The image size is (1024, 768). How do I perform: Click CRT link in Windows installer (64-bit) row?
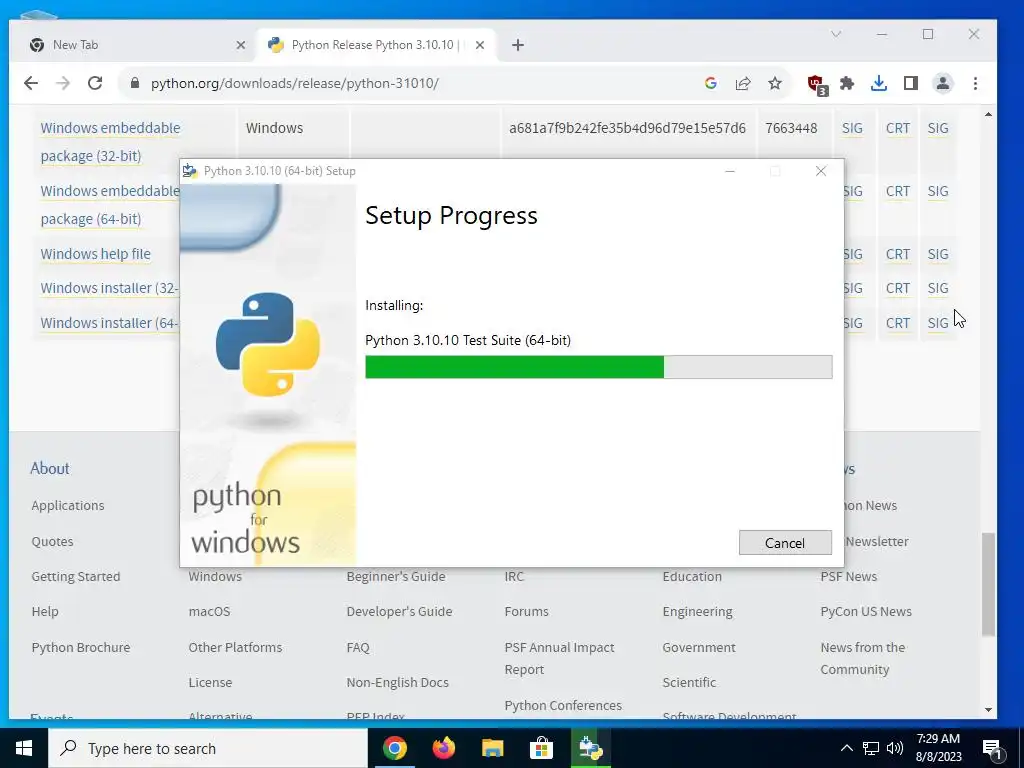[x=897, y=323]
